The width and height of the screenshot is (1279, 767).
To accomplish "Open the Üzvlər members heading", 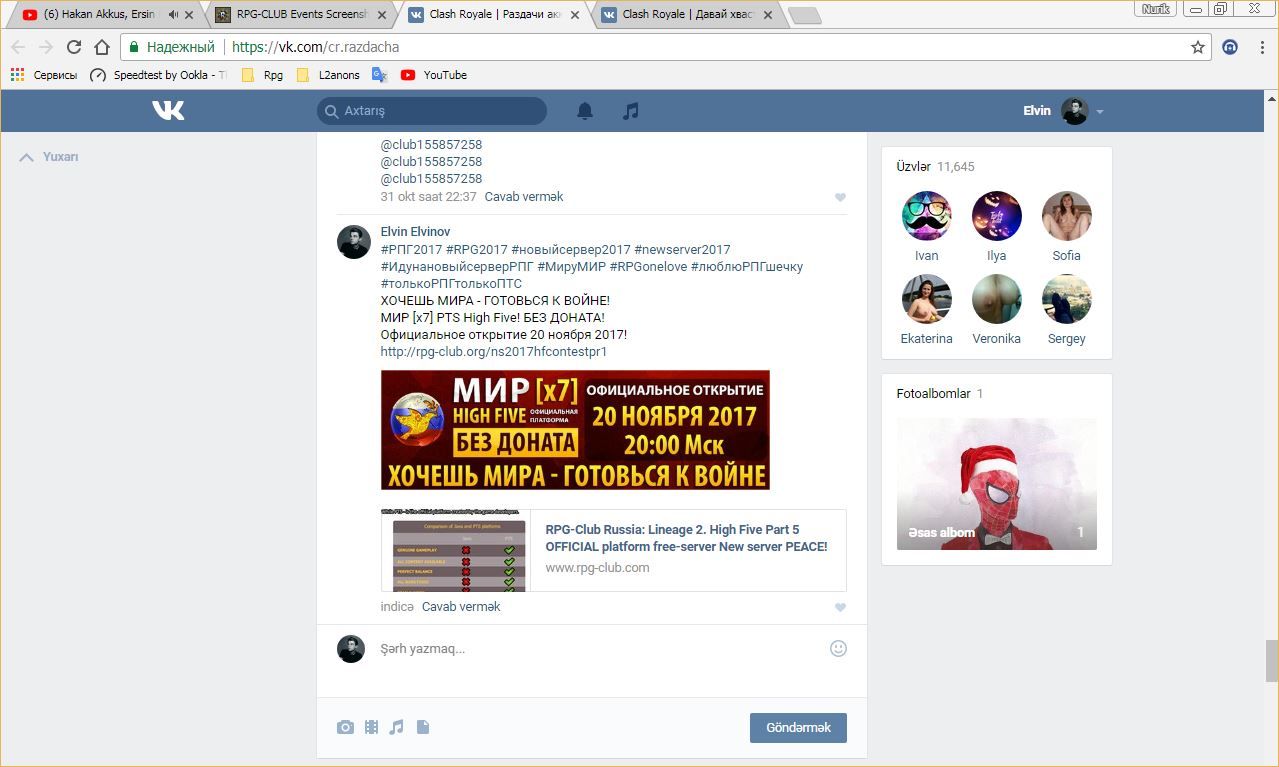I will 914,166.
